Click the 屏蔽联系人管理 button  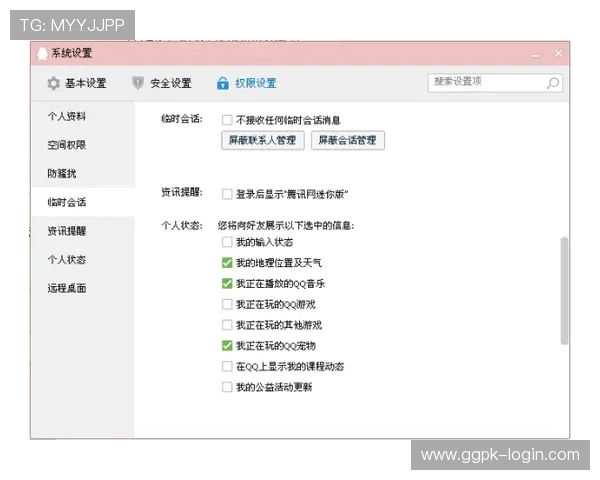(263, 140)
